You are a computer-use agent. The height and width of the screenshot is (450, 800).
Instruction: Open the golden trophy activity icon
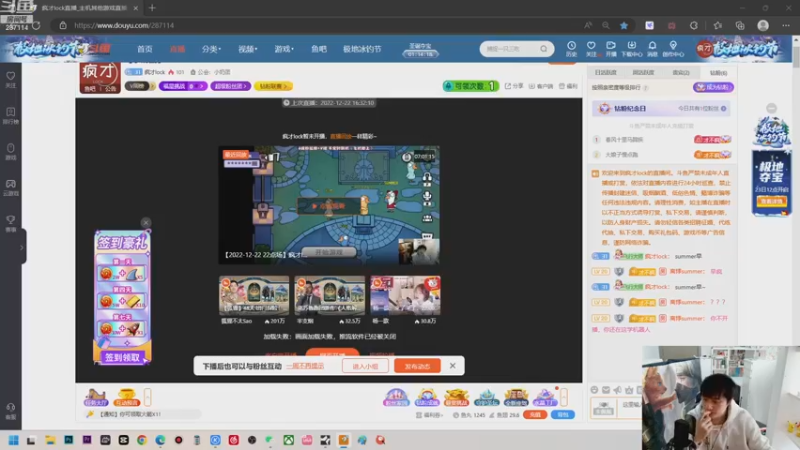(x=126, y=397)
